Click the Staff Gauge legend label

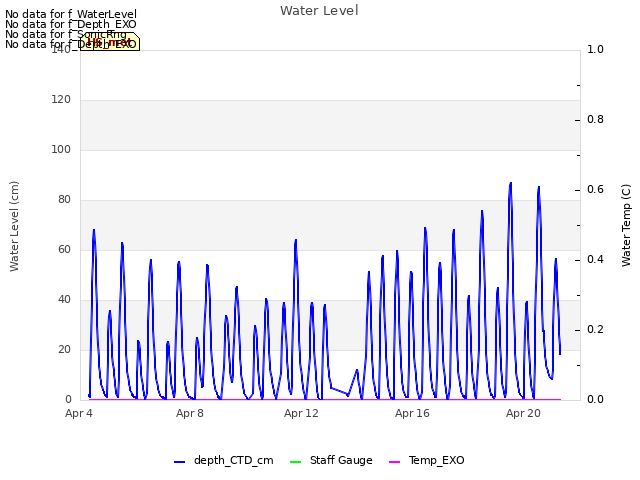click(341, 460)
